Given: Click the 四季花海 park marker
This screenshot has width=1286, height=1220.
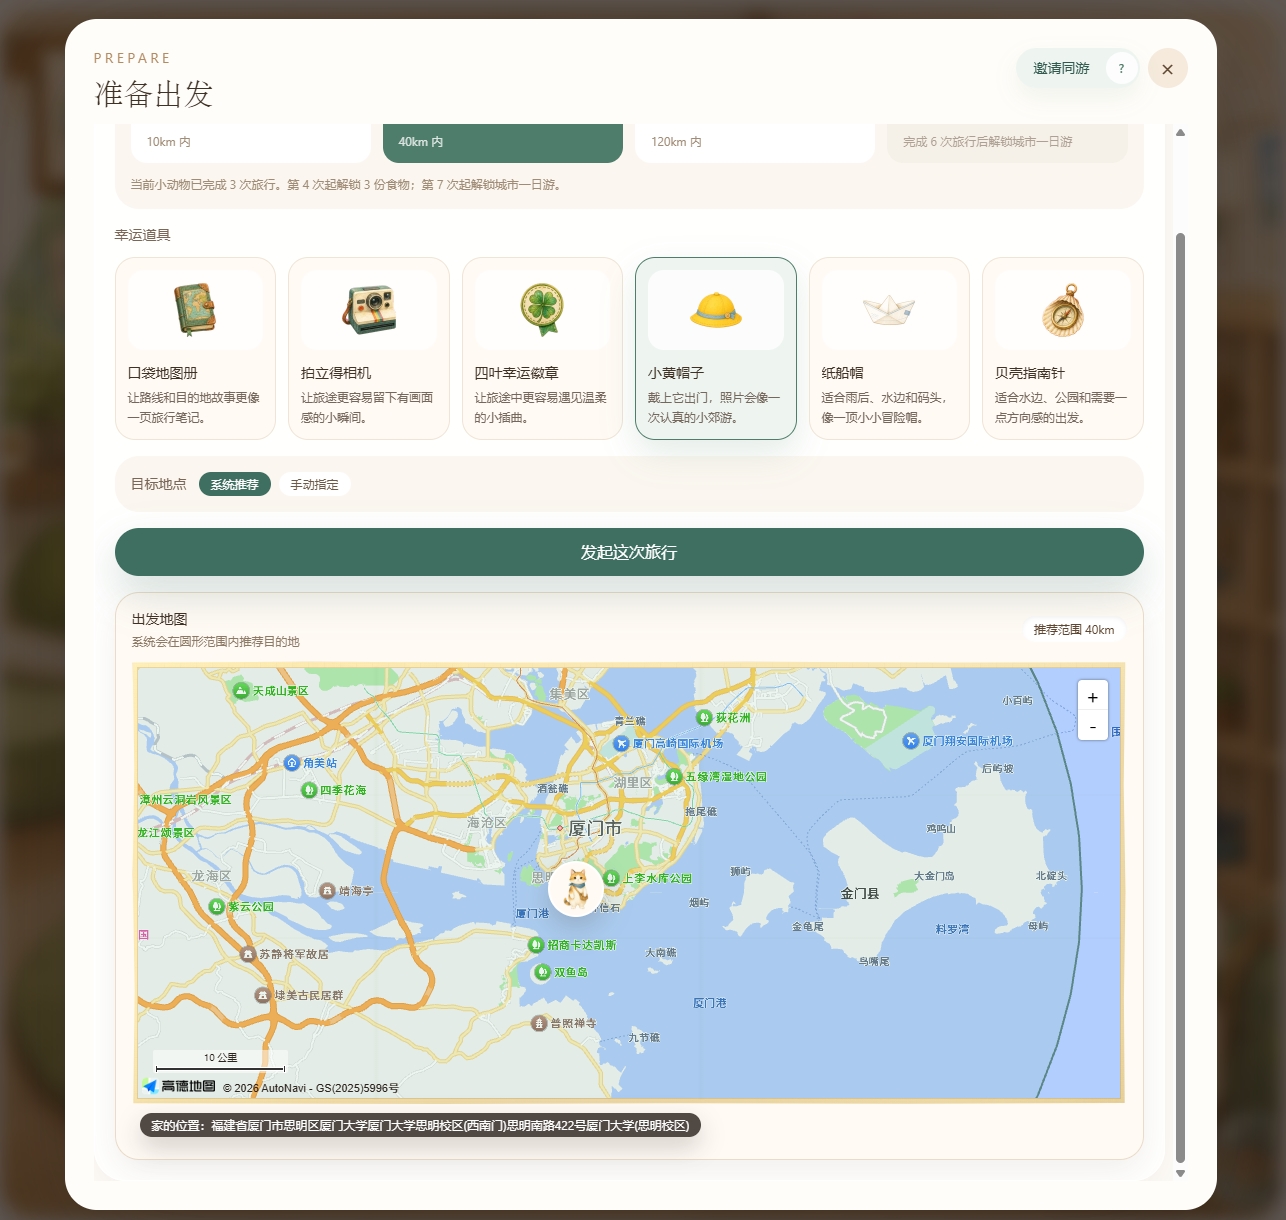Looking at the screenshot, I should pyautogui.click(x=309, y=790).
